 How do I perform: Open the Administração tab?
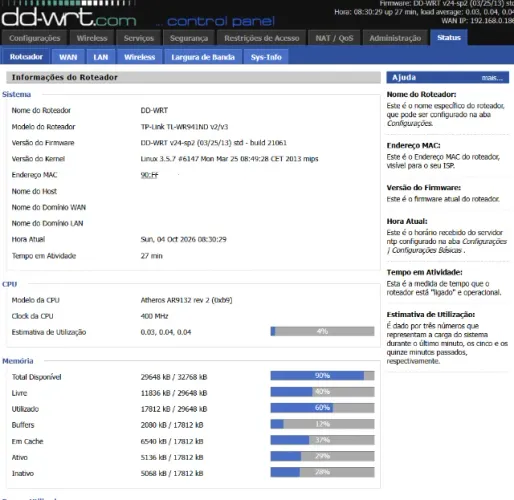(395, 38)
